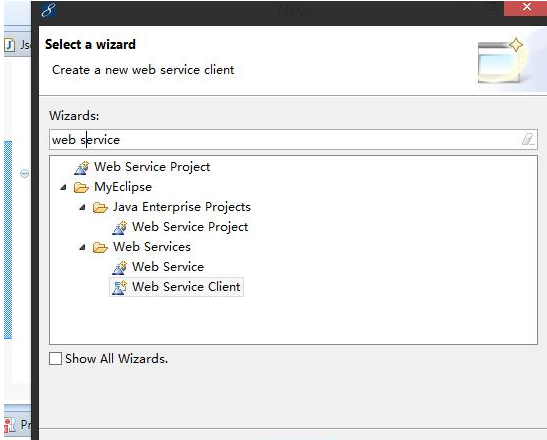547x440 pixels.
Task: Collapse the Java Enterprise Projects node
Action: (x=82, y=207)
